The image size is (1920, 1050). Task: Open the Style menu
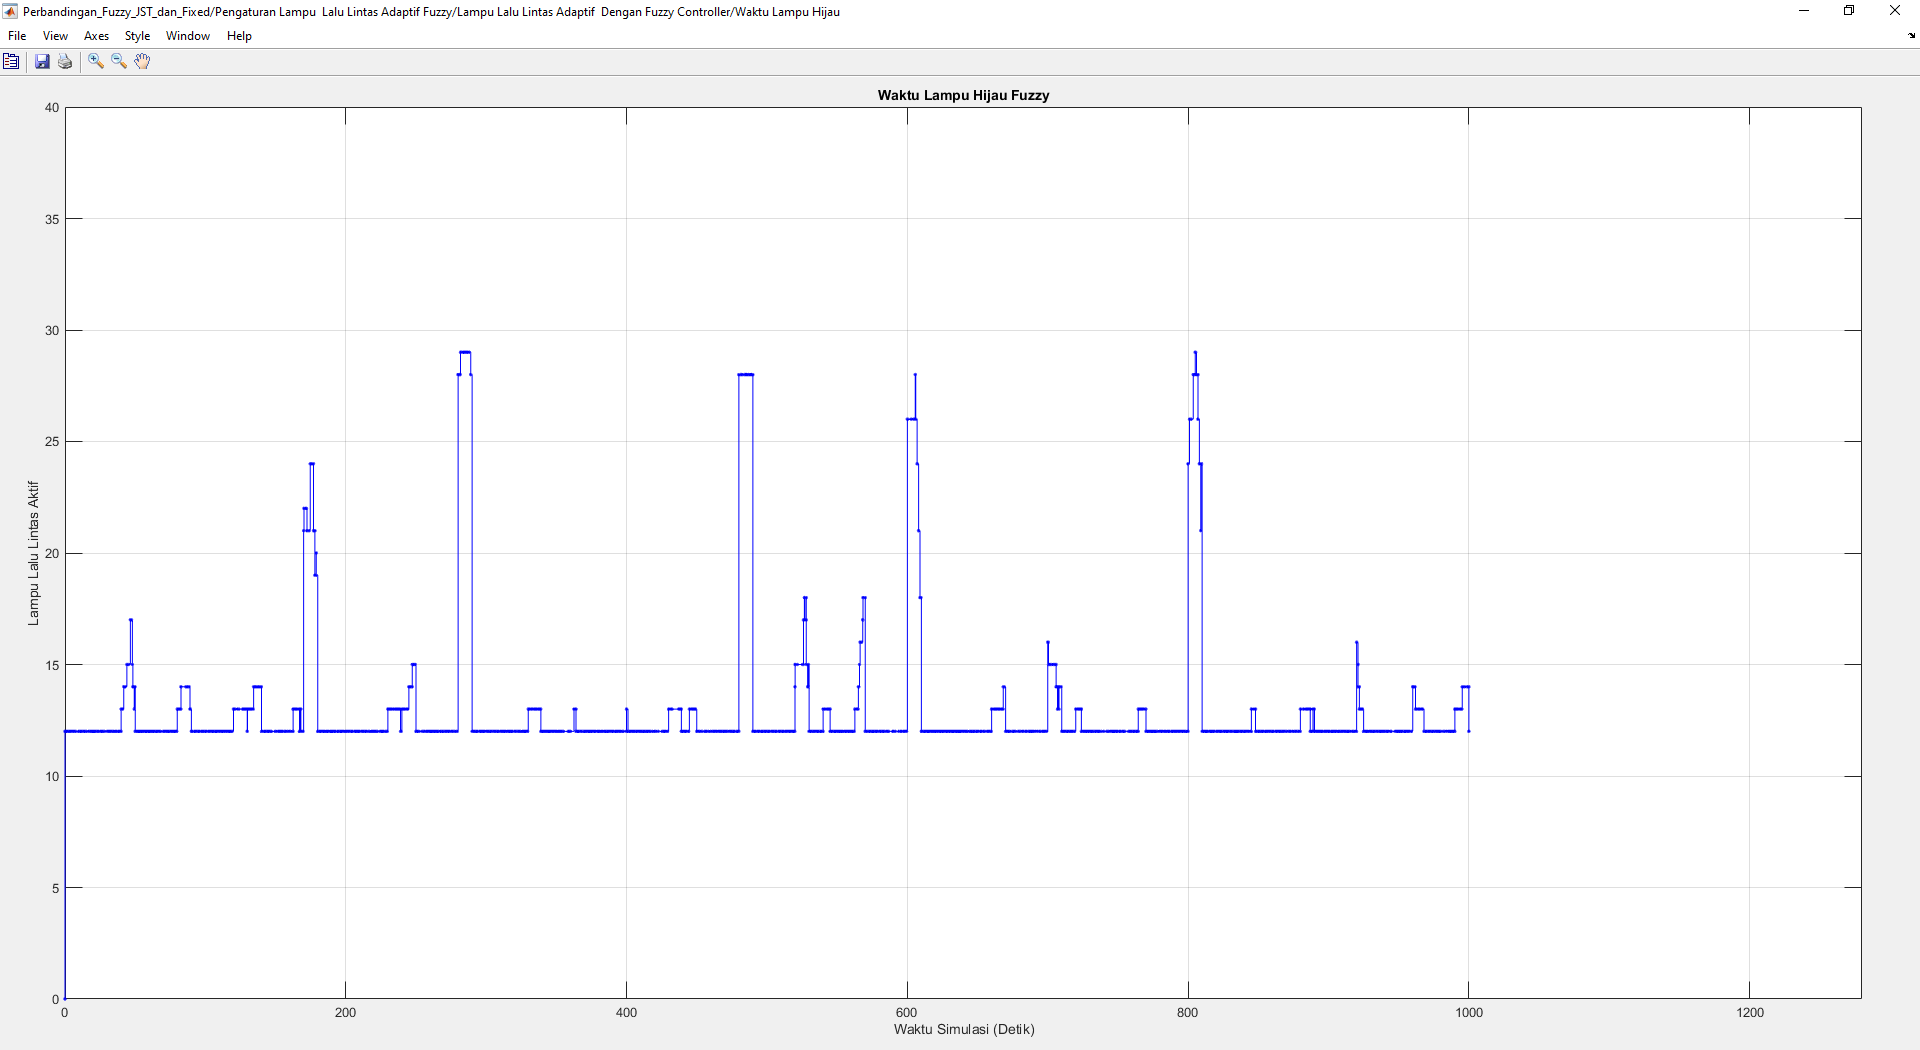[137, 36]
